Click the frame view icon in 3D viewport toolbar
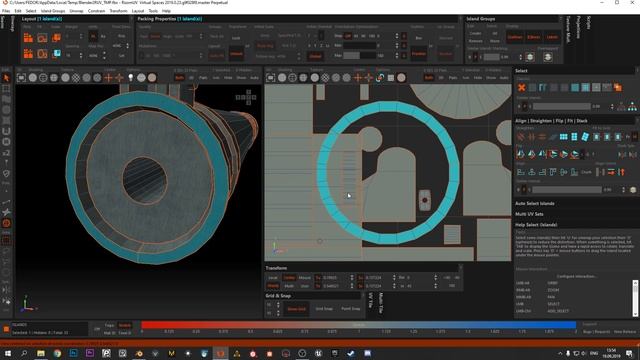This screenshot has width=640, height=360. tap(22, 78)
